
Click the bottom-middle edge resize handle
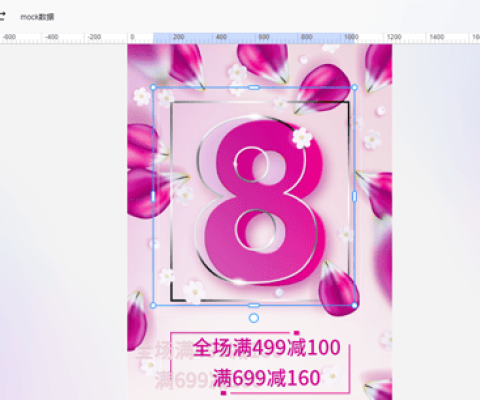click(x=254, y=305)
